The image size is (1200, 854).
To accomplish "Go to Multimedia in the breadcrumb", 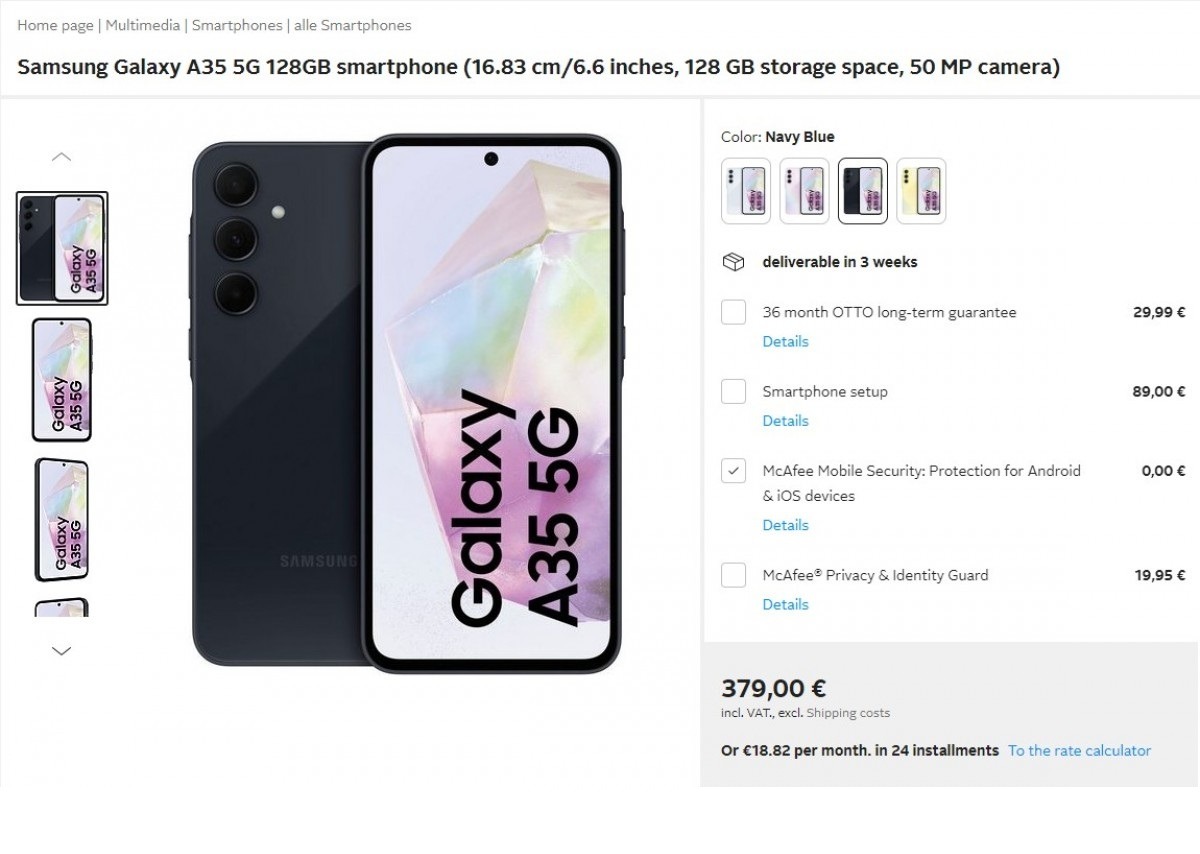I will point(143,25).
